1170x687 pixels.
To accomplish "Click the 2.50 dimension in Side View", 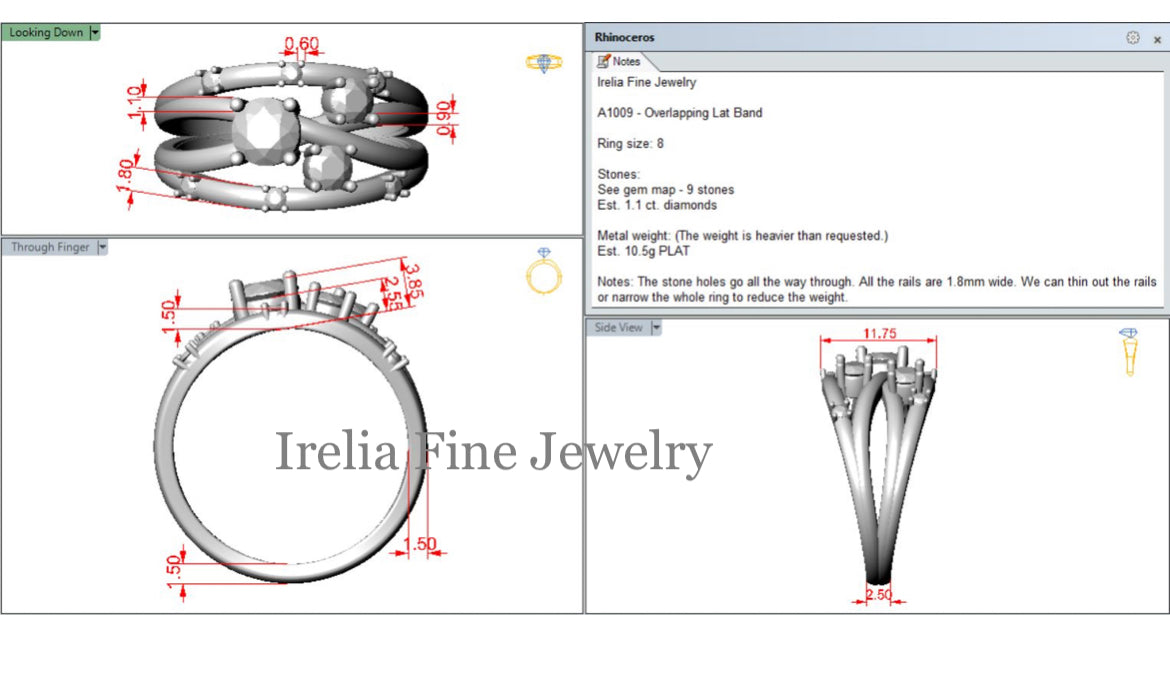I will point(879,595).
